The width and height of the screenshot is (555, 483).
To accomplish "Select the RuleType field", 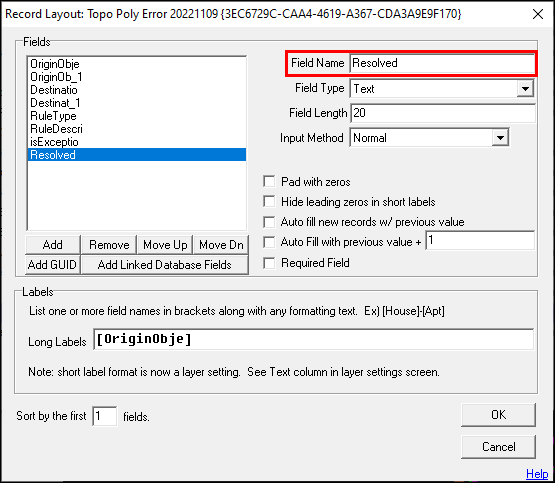I will coord(137,116).
